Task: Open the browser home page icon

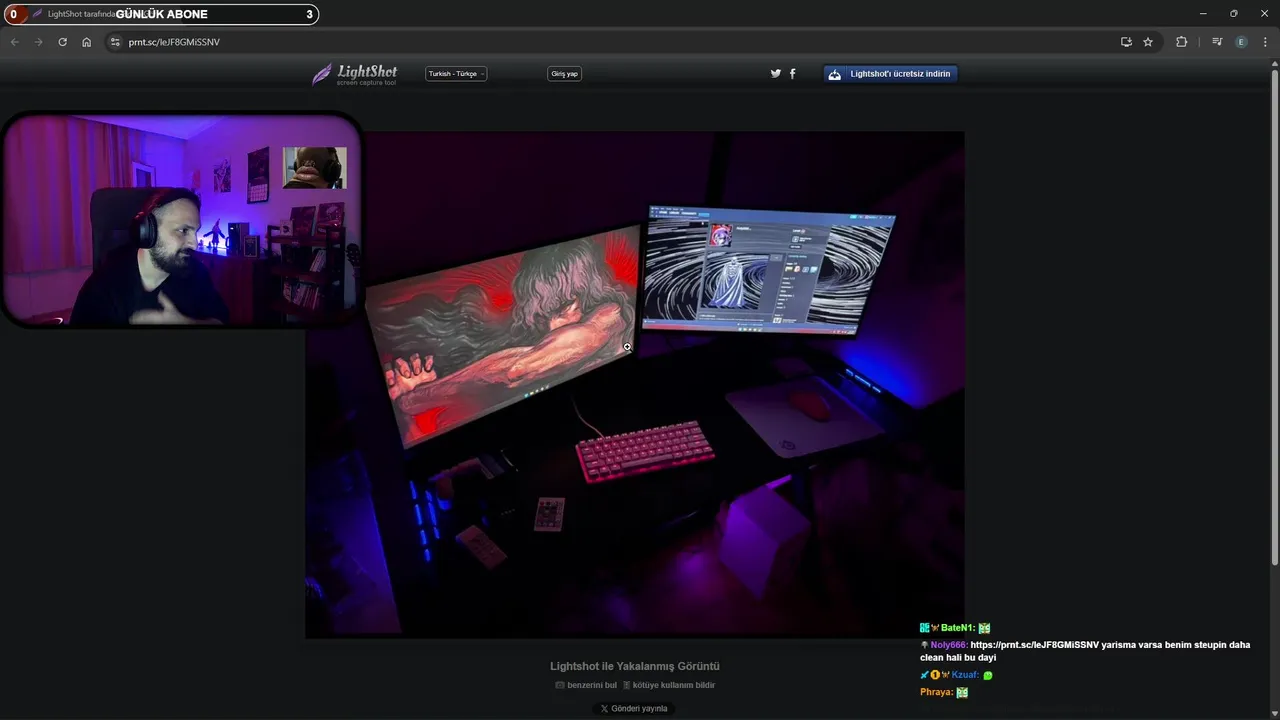Action: [x=87, y=42]
